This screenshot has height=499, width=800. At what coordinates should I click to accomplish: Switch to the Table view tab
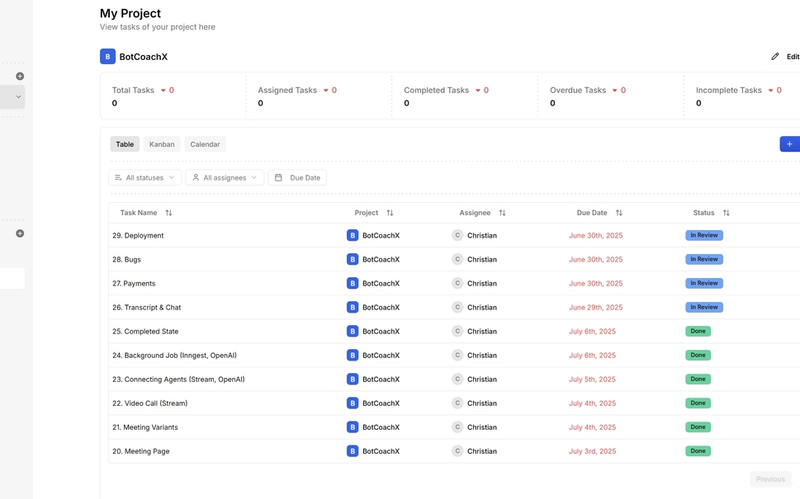pos(124,144)
